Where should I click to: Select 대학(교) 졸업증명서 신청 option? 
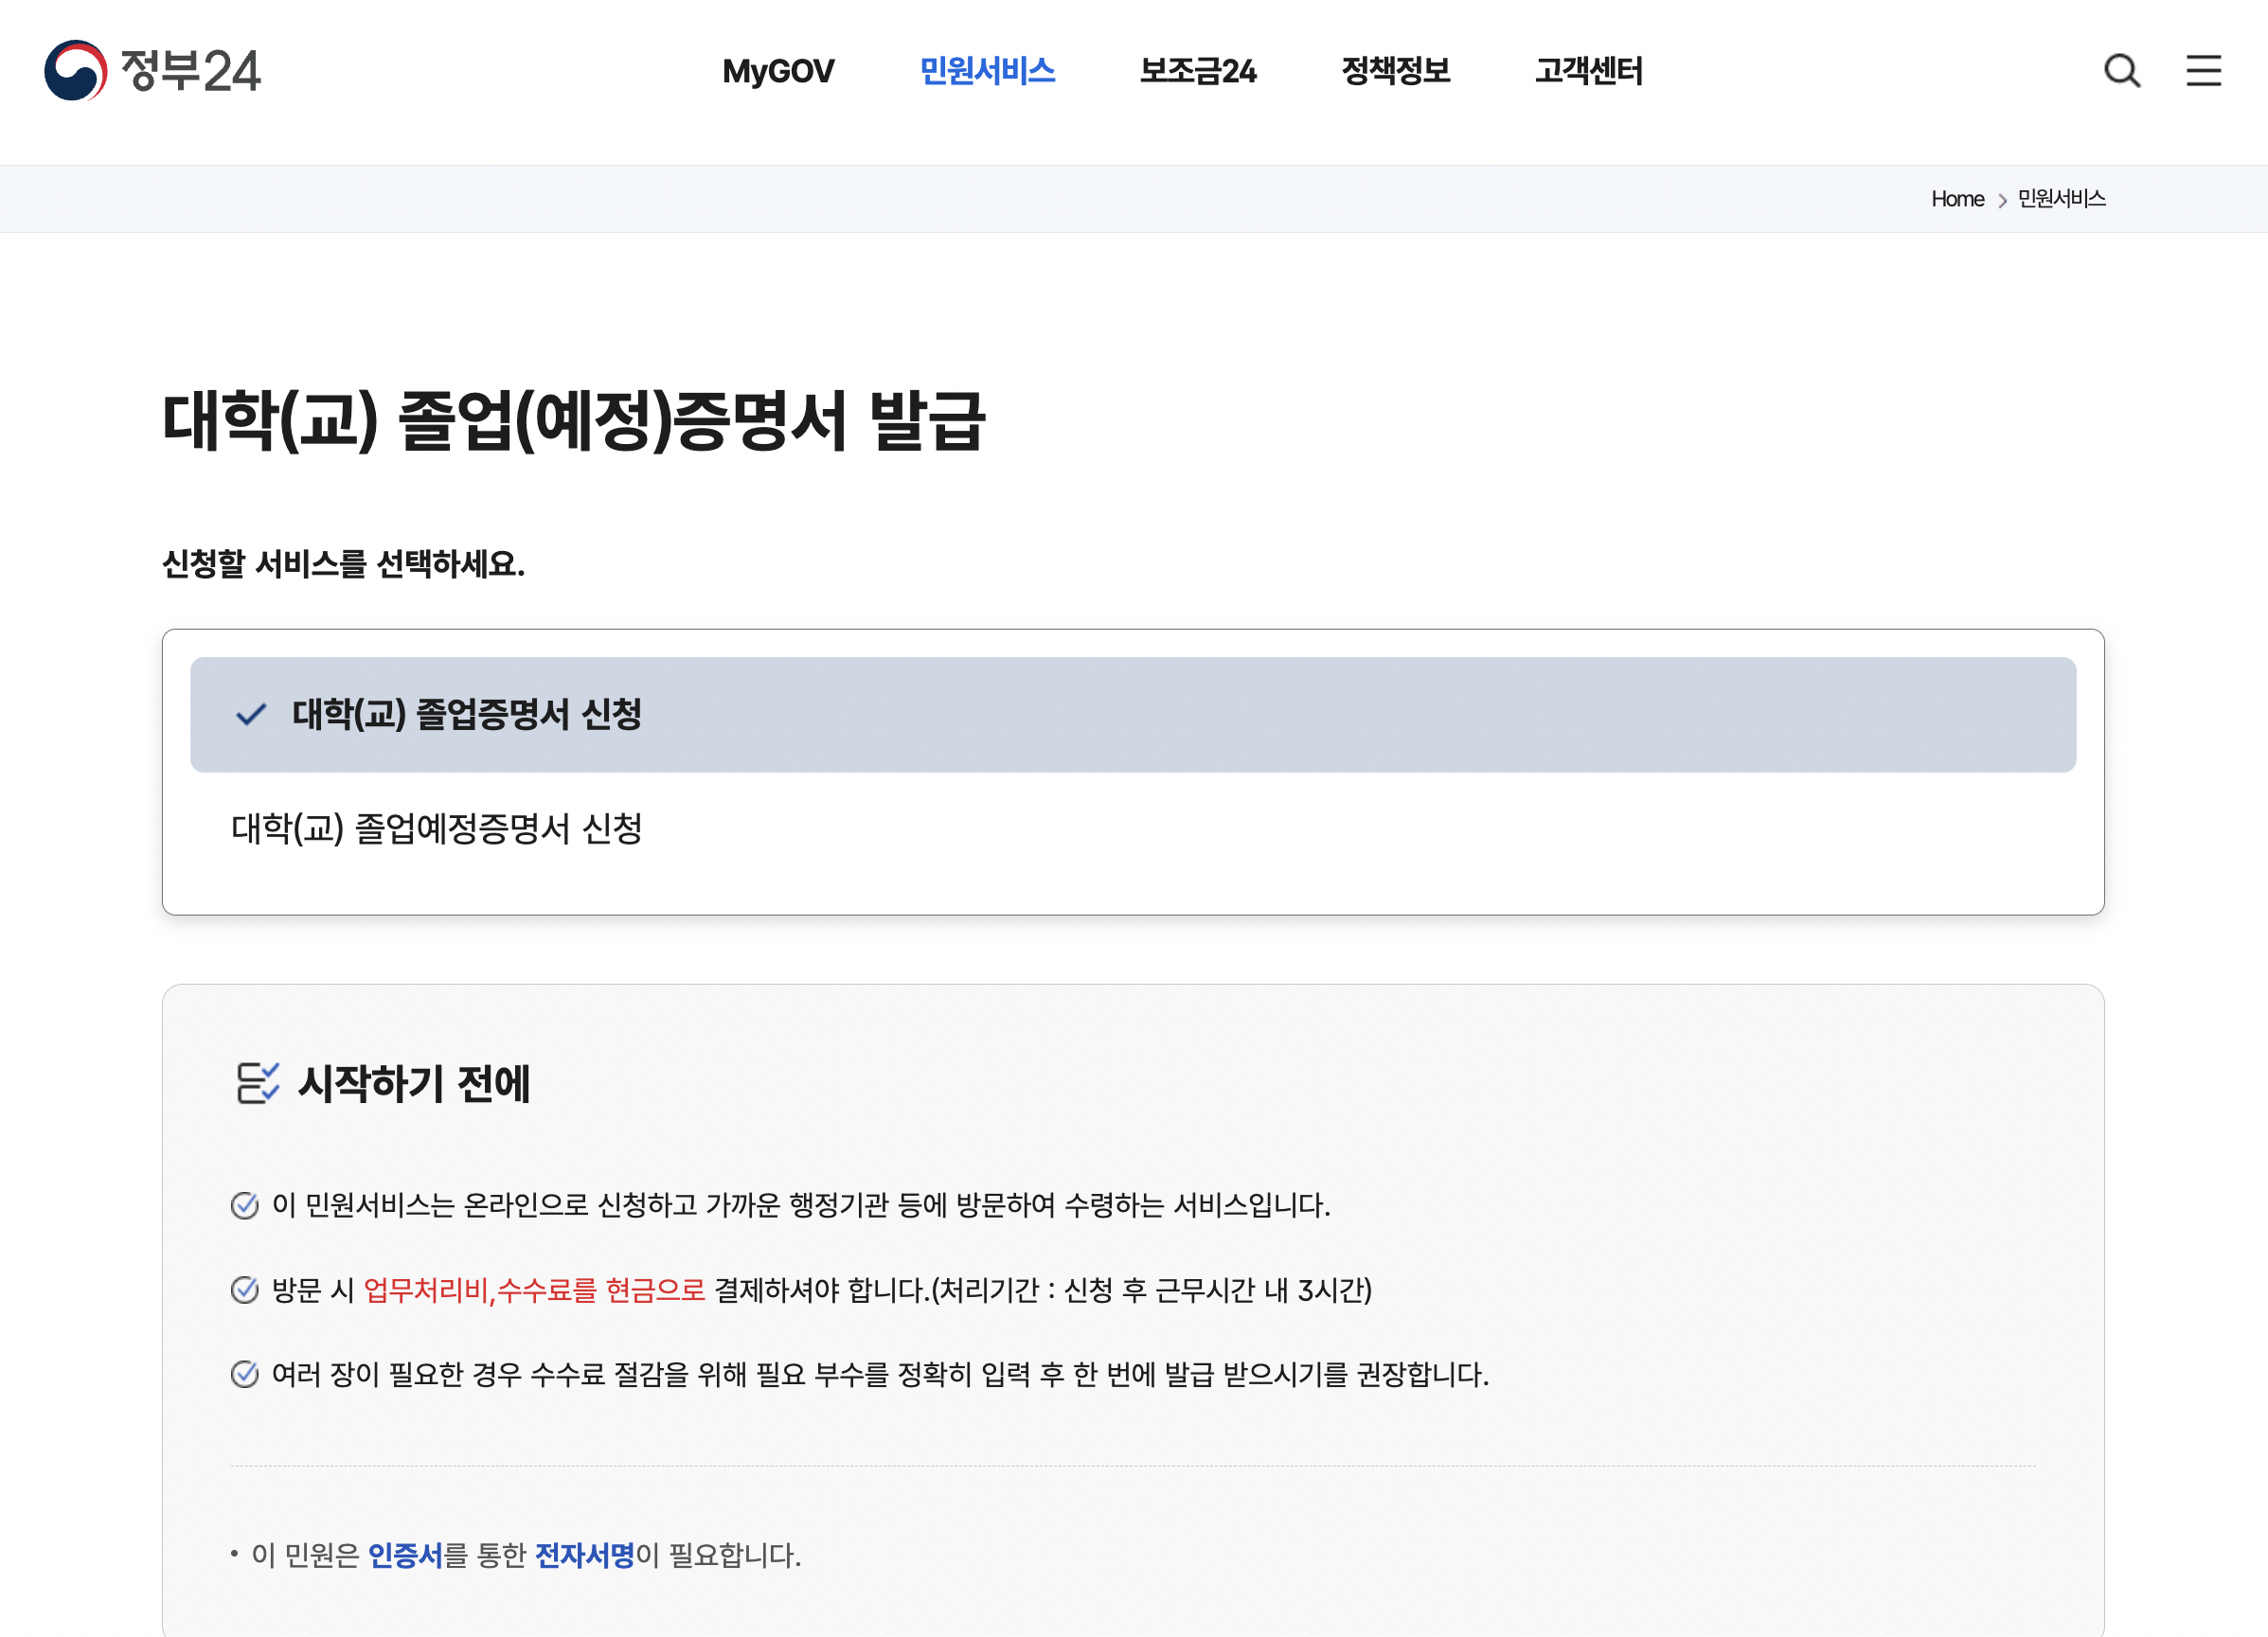(467, 714)
